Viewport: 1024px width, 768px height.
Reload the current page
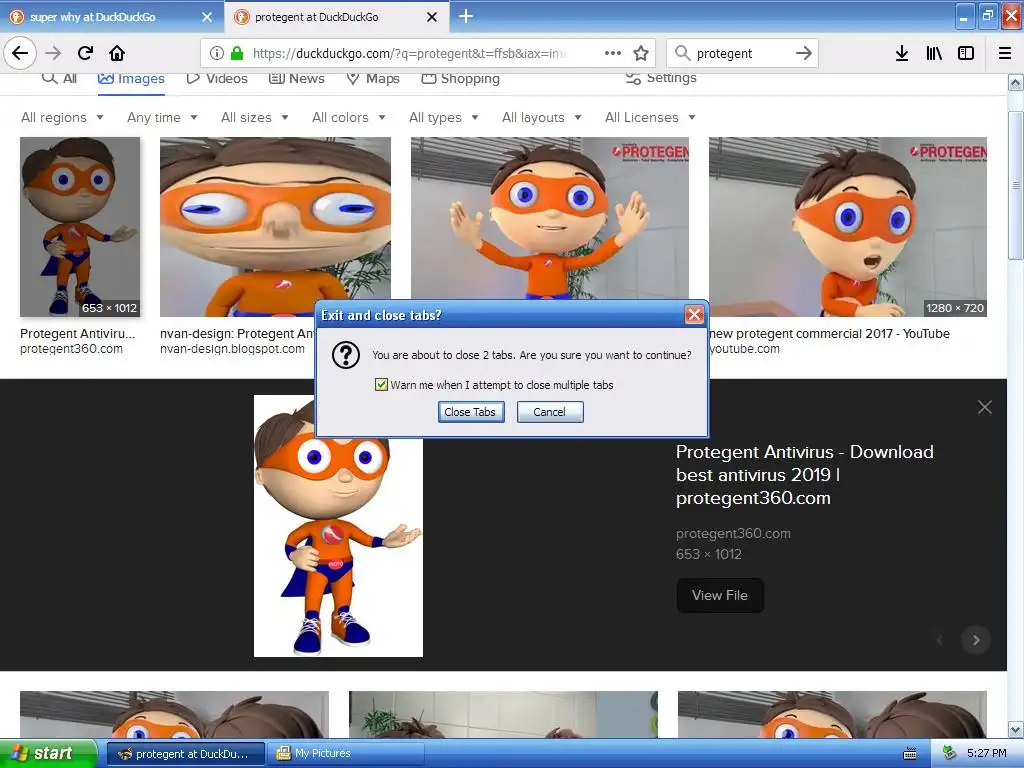[x=85, y=53]
